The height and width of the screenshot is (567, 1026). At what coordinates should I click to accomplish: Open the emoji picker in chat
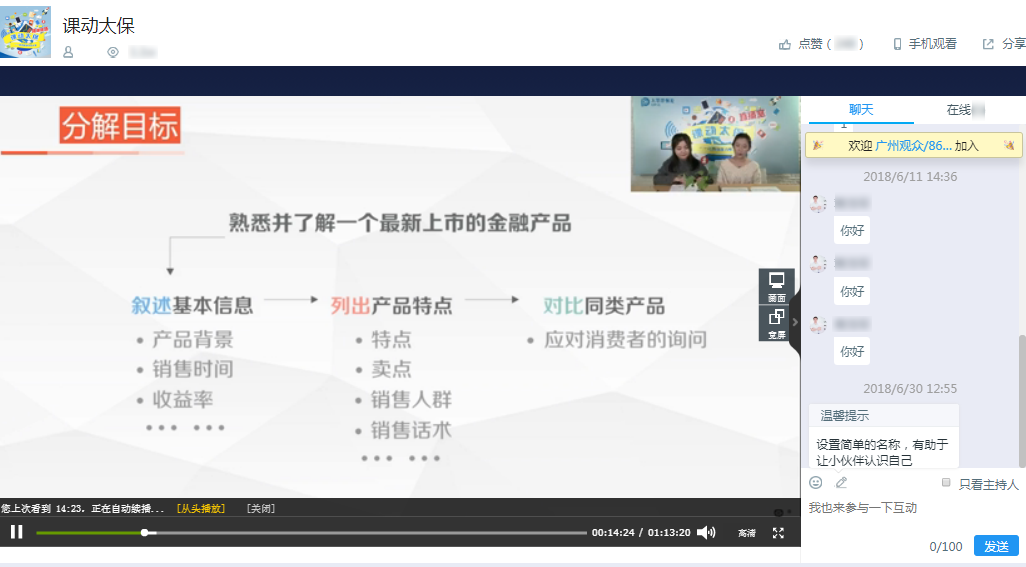[816, 483]
